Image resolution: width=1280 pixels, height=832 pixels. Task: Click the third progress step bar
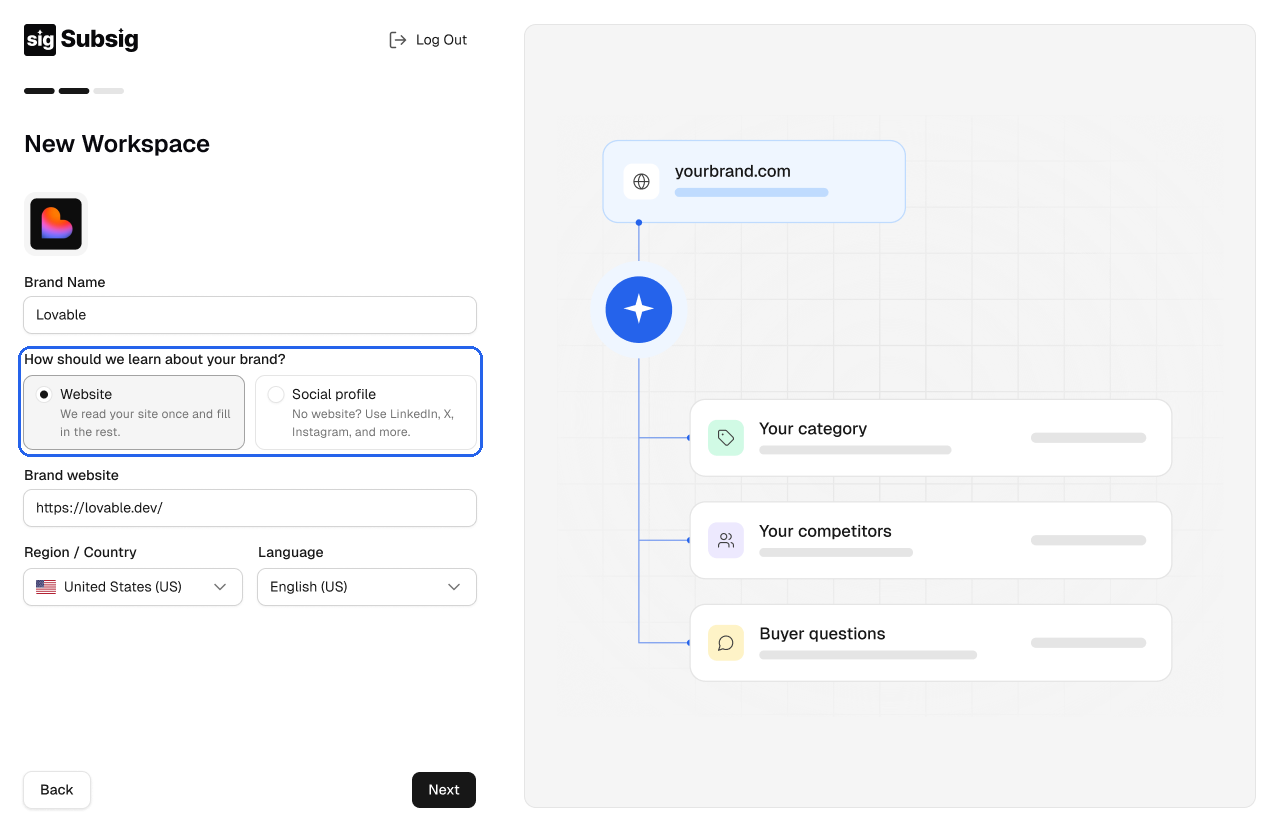coord(109,91)
